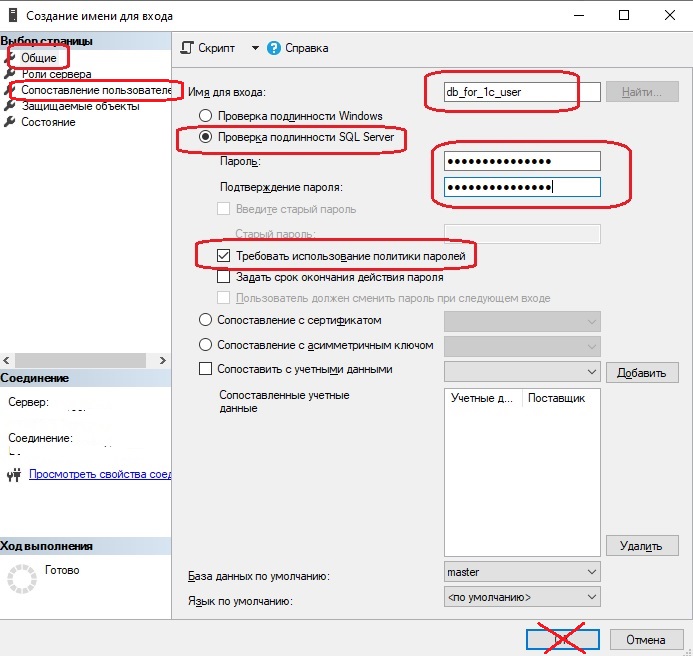The image size is (693, 656).
Task: Open Сопоставление пользователей page
Action: pos(96,90)
